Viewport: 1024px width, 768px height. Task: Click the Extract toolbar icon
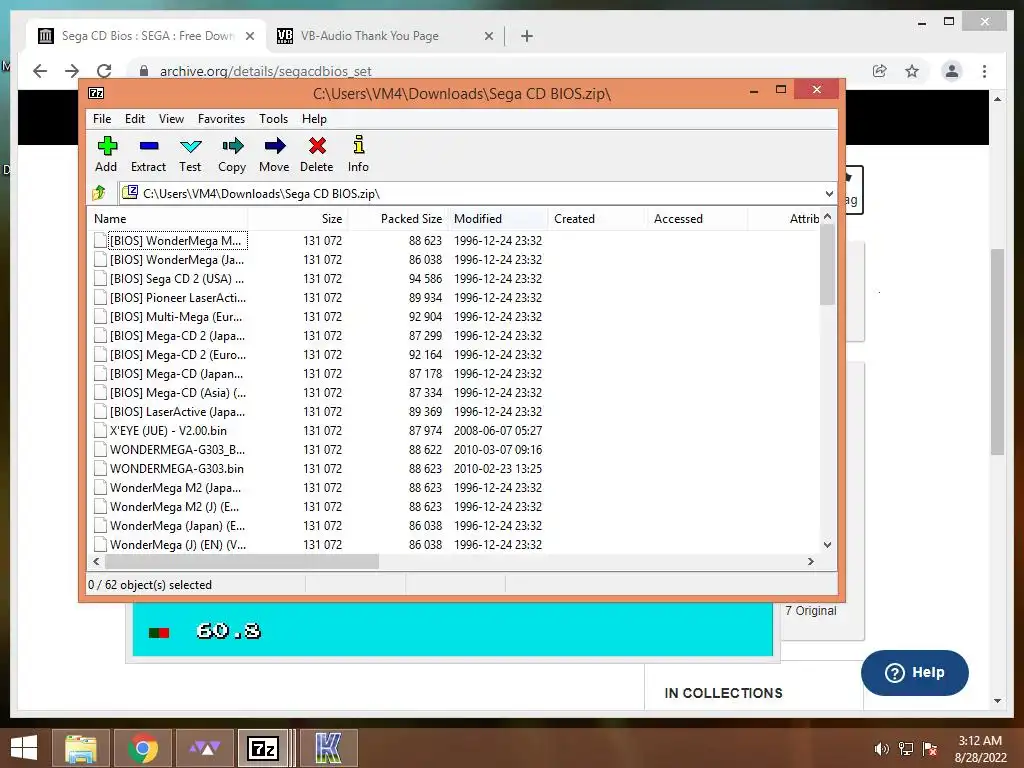(148, 154)
